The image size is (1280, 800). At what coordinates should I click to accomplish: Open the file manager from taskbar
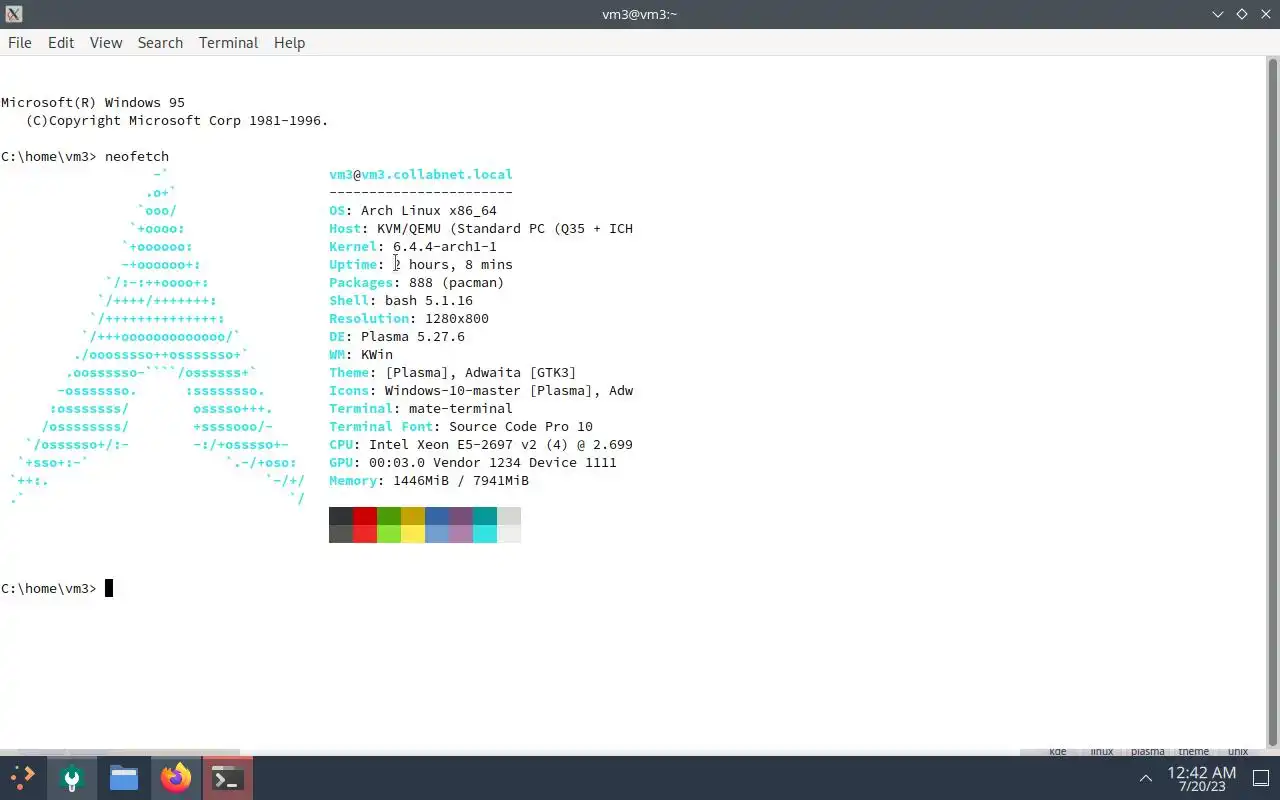pyautogui.click(x=124, y=777)
